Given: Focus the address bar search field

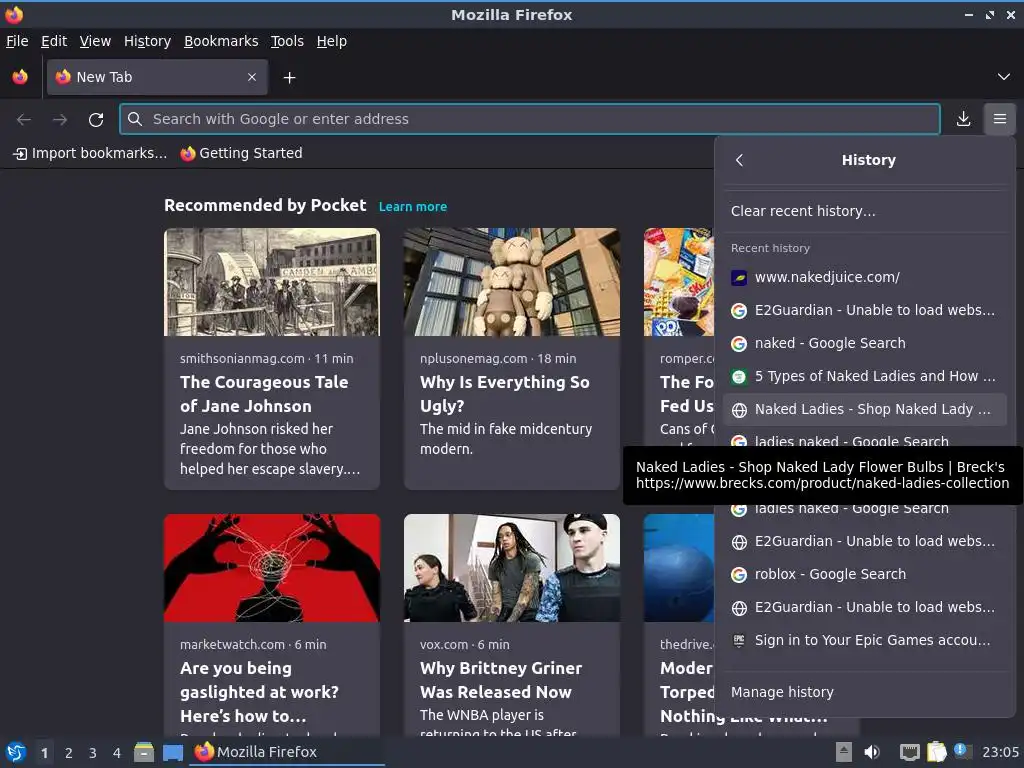Looking at the screenshot, I should click(x=530, y=119).
